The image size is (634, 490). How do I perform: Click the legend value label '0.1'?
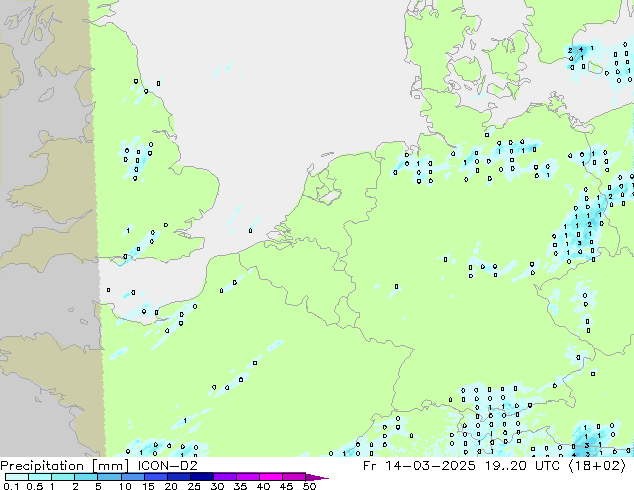coord(11,486)
